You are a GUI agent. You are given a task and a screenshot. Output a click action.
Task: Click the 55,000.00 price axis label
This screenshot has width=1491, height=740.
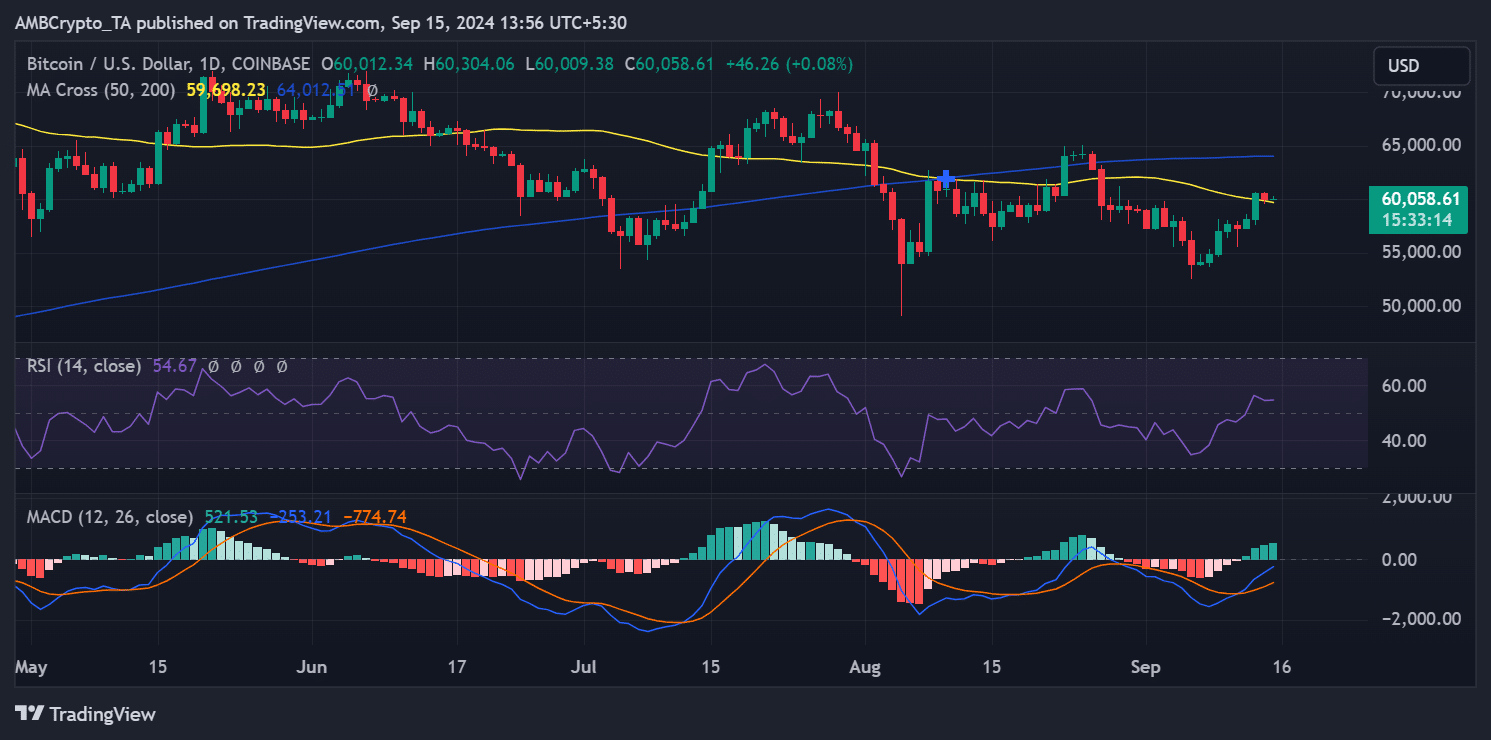coord(1419,252)
